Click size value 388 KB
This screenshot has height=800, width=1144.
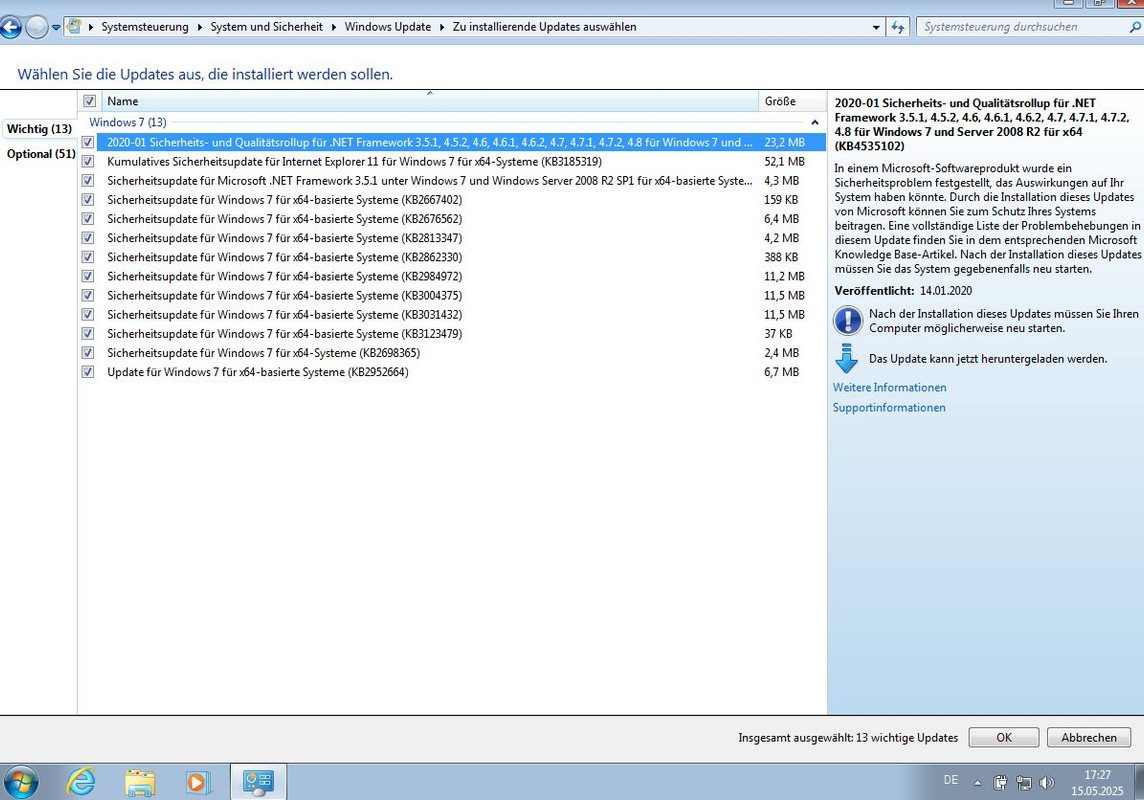(781, 257)
